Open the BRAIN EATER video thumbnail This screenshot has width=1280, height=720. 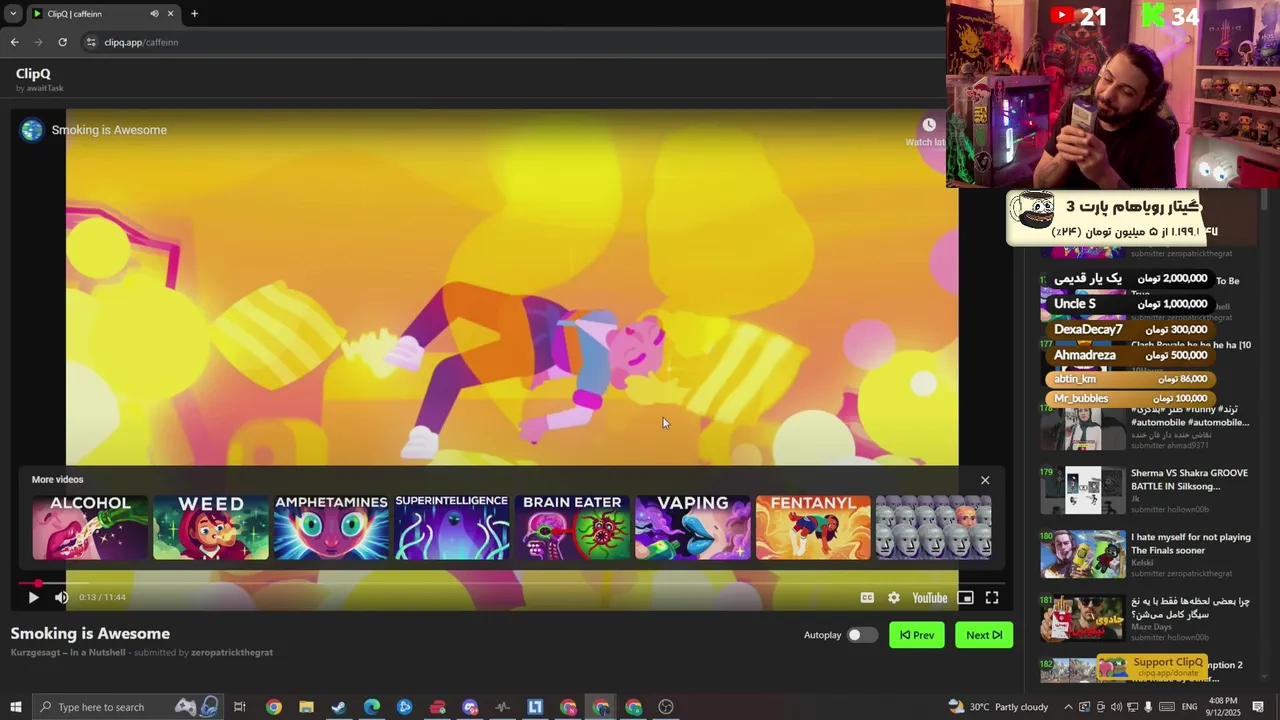(x=572, y=527)
